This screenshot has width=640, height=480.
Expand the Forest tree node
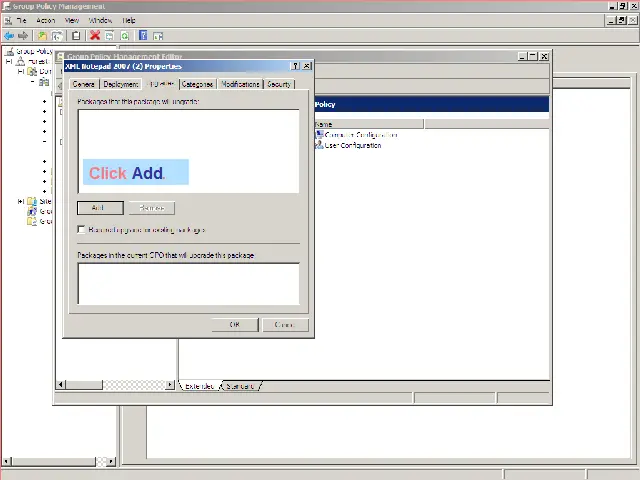[9, 61]
